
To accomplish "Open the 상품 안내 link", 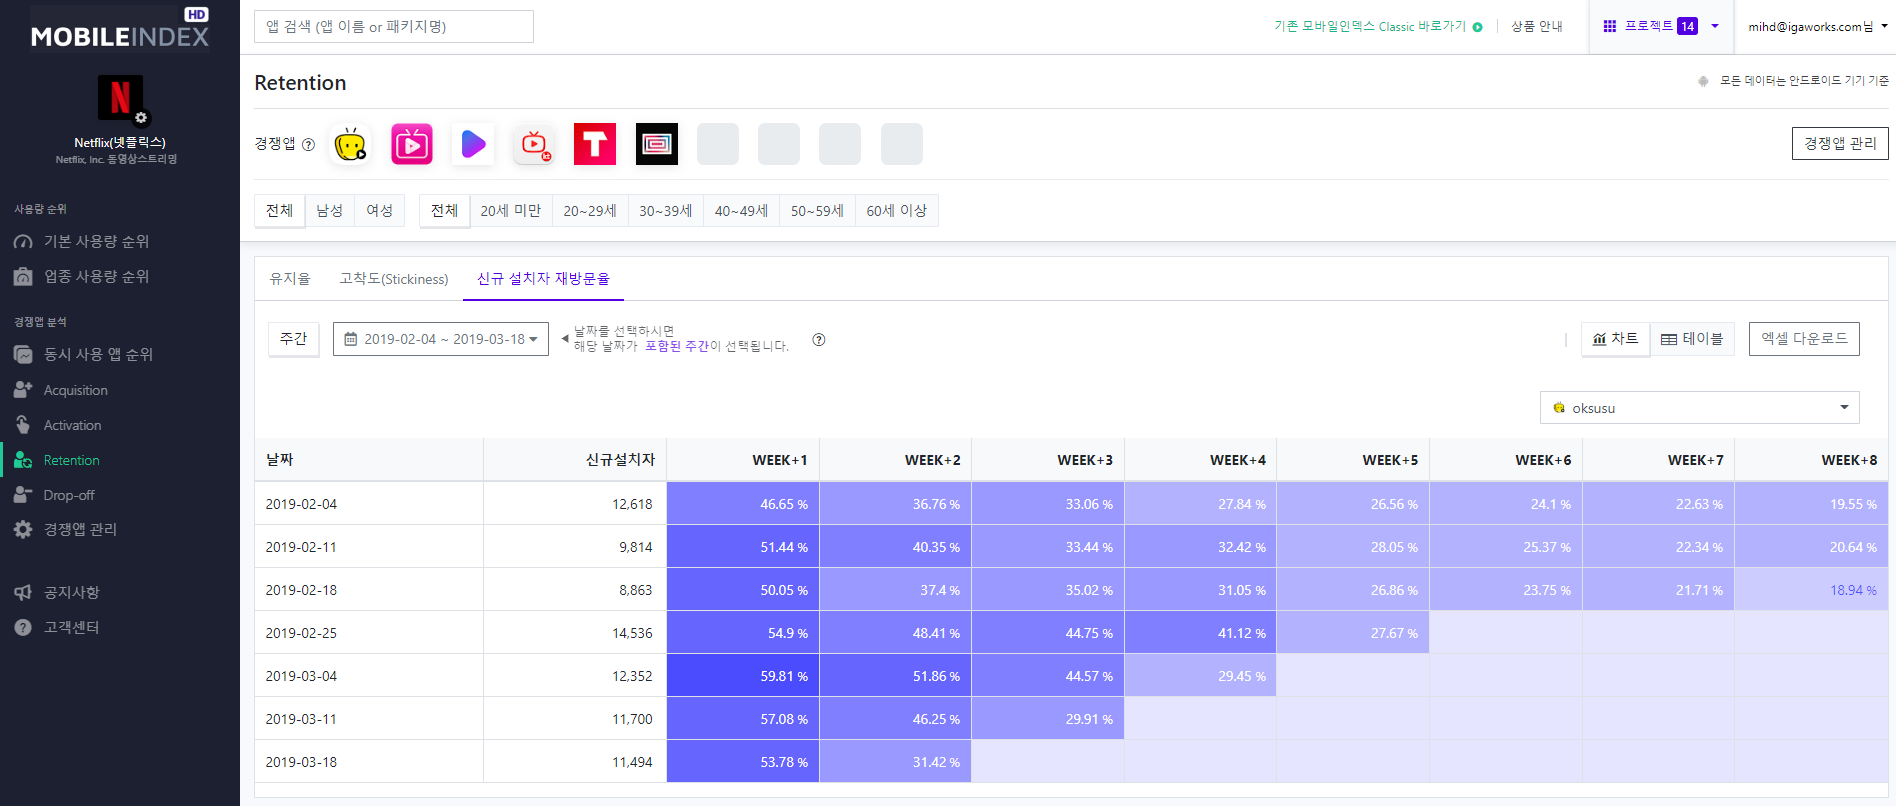I will pyautogui.click(x=1537, y=27).
